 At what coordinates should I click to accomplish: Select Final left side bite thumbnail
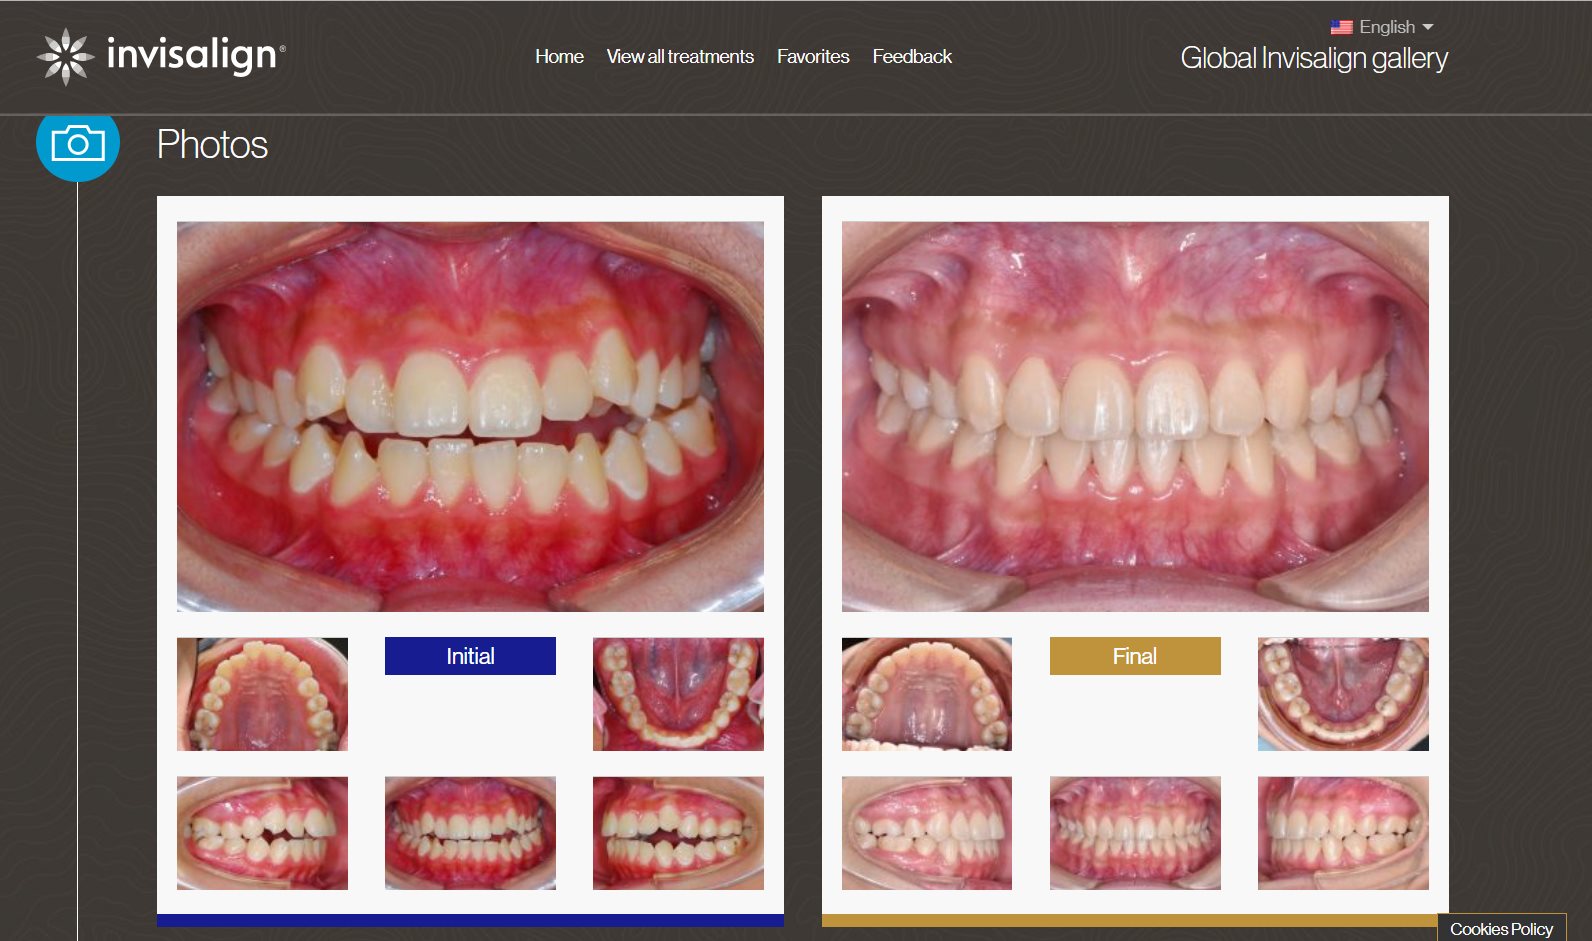1343,833
